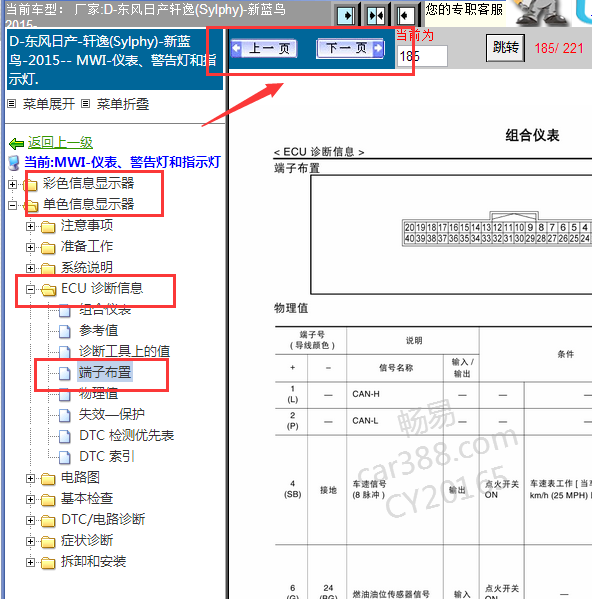Open the 诊断工具上的值 document
This screenshot has width=592, height=599.
[125, 351]
